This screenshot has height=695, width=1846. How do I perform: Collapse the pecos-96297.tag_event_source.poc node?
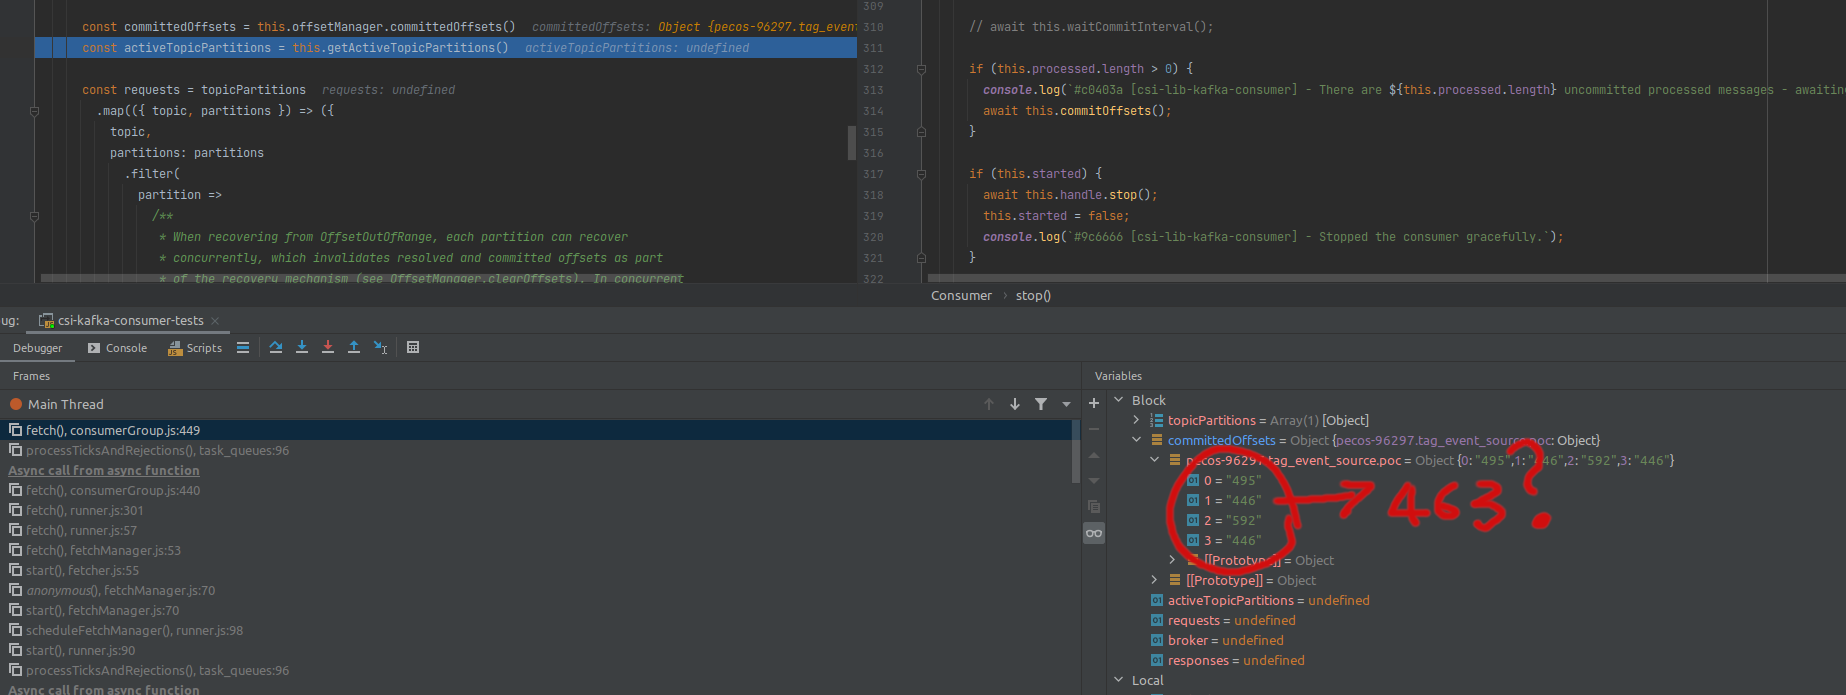(1155, 460)
